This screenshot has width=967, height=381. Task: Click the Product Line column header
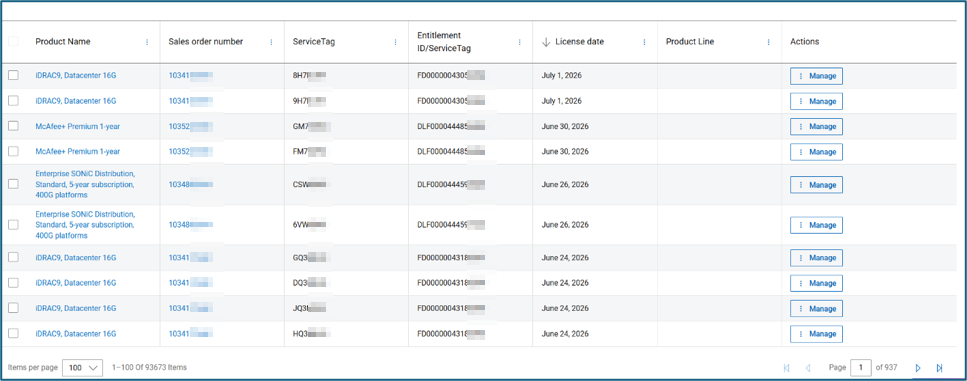click(690, 41)
